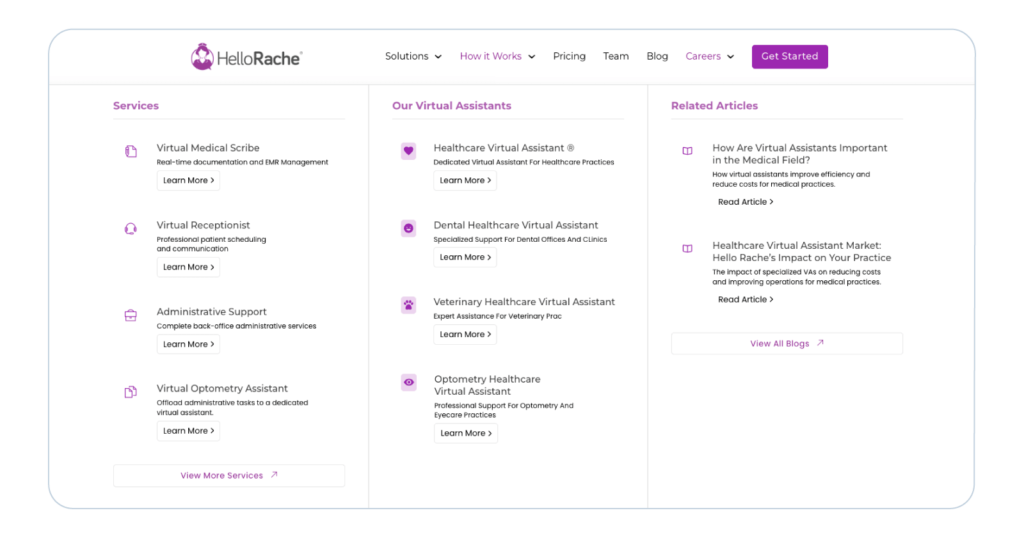Expand the How it Works chevron

coord(532,57)
